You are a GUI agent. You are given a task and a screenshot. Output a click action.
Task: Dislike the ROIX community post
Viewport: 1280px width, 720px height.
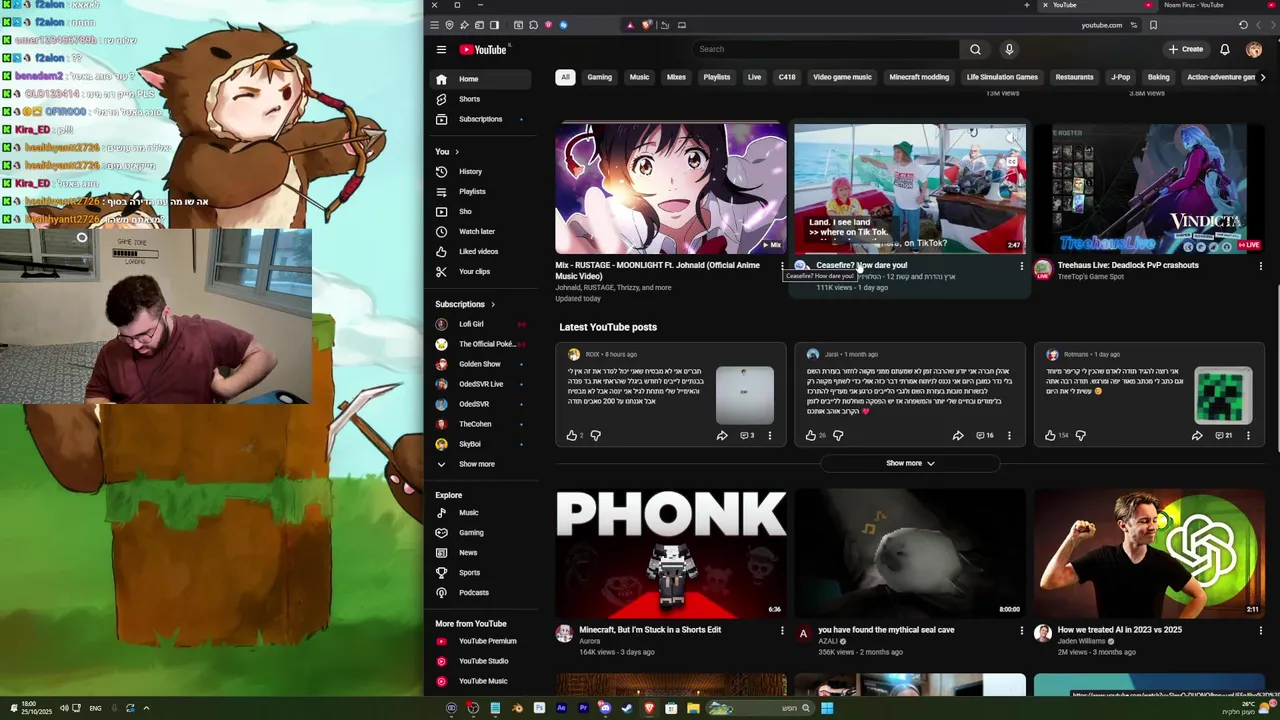[596, 435]
